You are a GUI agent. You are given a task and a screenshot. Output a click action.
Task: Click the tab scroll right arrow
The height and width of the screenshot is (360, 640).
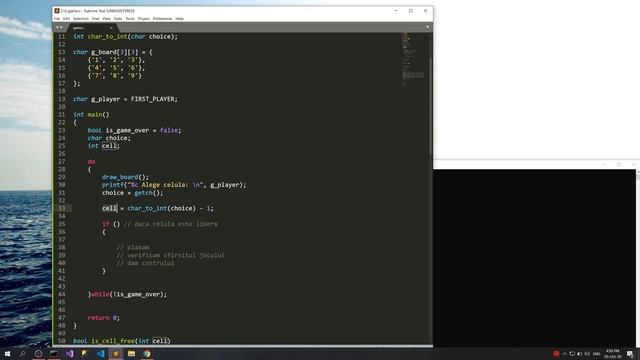point(61,27)
